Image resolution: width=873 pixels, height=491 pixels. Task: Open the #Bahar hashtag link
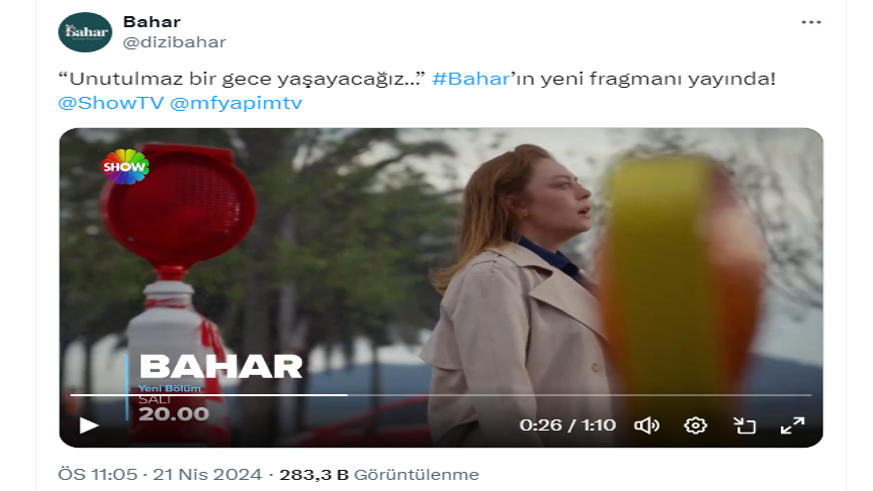coord(471,78)
